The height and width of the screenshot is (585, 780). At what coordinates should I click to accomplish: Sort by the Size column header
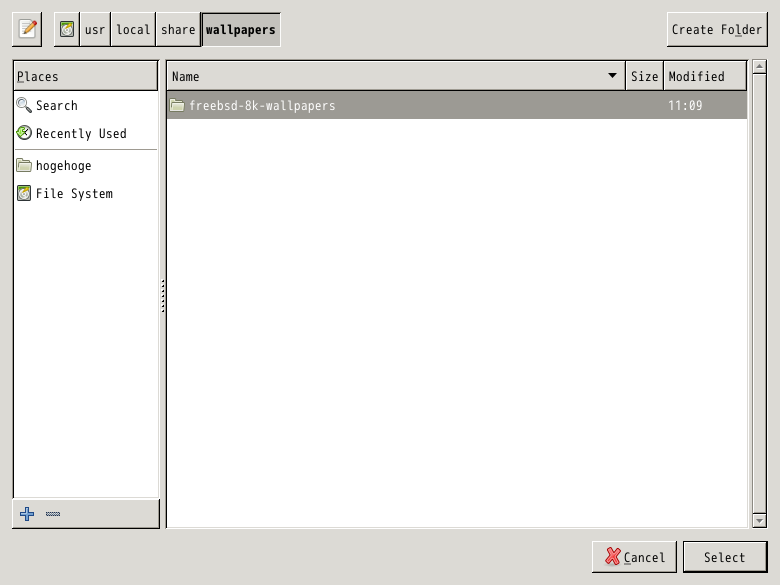[x=644, y=76]
